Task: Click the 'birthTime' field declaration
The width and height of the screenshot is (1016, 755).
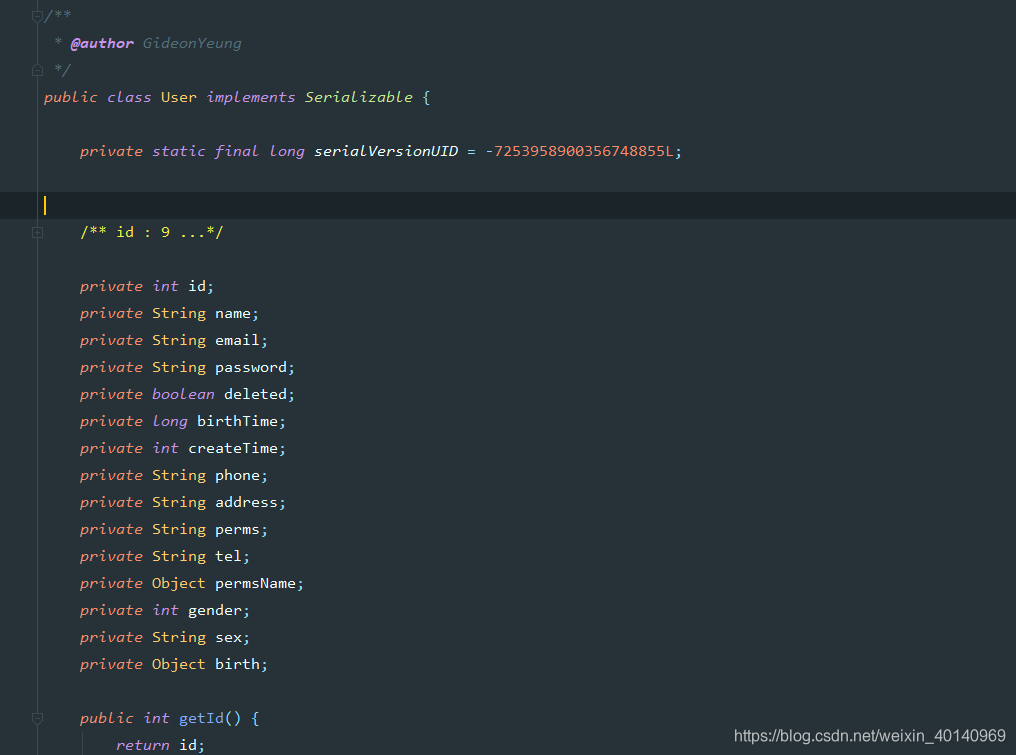Action: (238, 420)
